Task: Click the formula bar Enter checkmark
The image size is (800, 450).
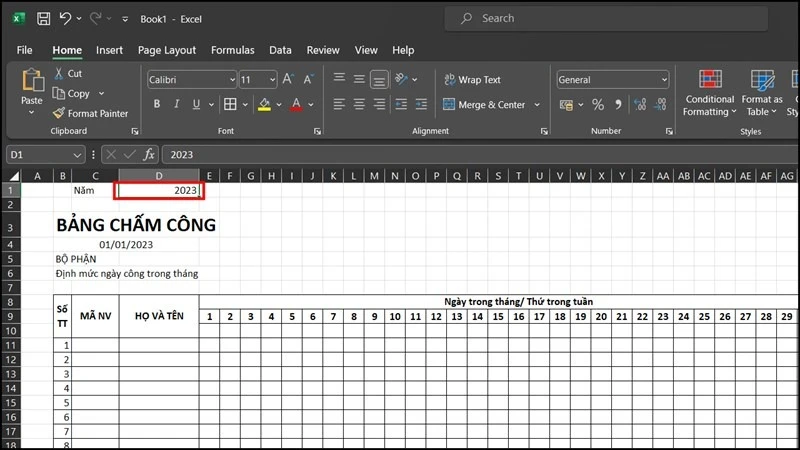Action: [x=130, y=154]
